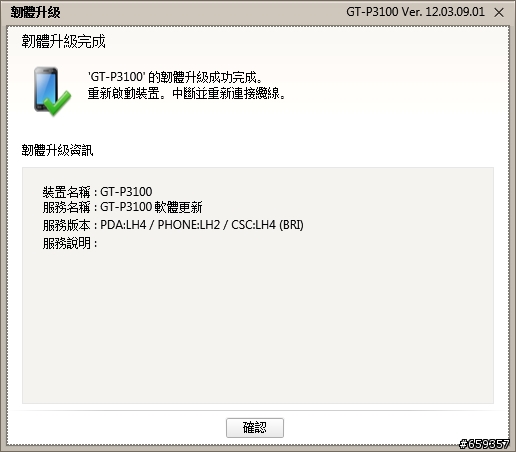Click the GT-P3100 Ver. 12.03.09.01 version text

coord(415,12)
